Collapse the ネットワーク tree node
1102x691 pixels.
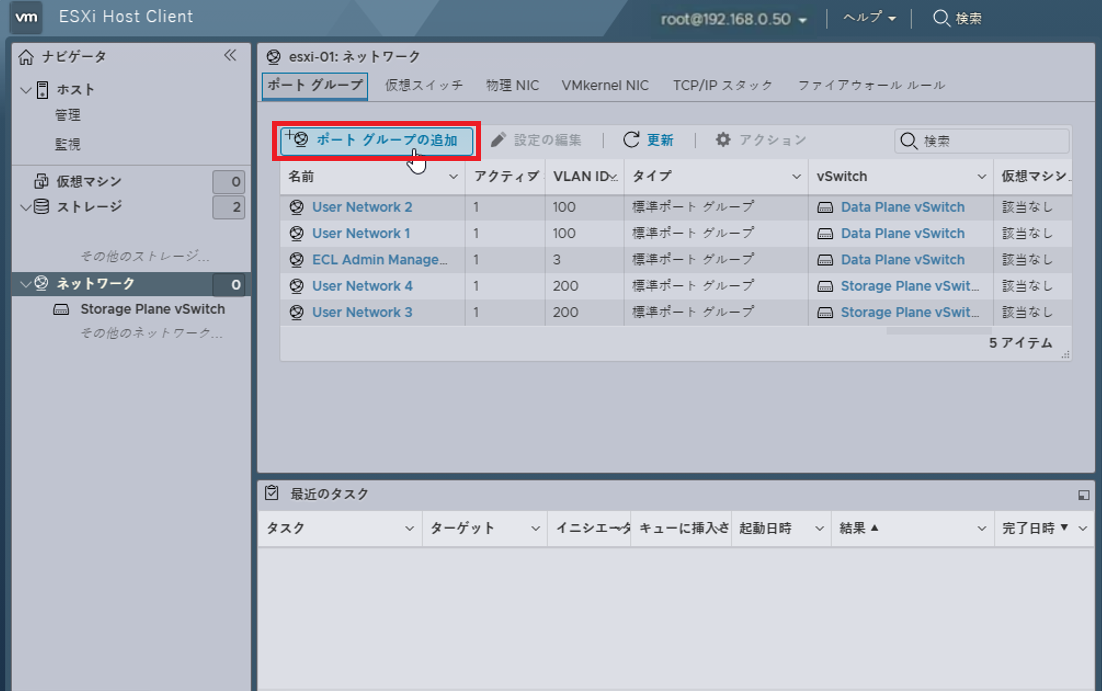[25, 284]
